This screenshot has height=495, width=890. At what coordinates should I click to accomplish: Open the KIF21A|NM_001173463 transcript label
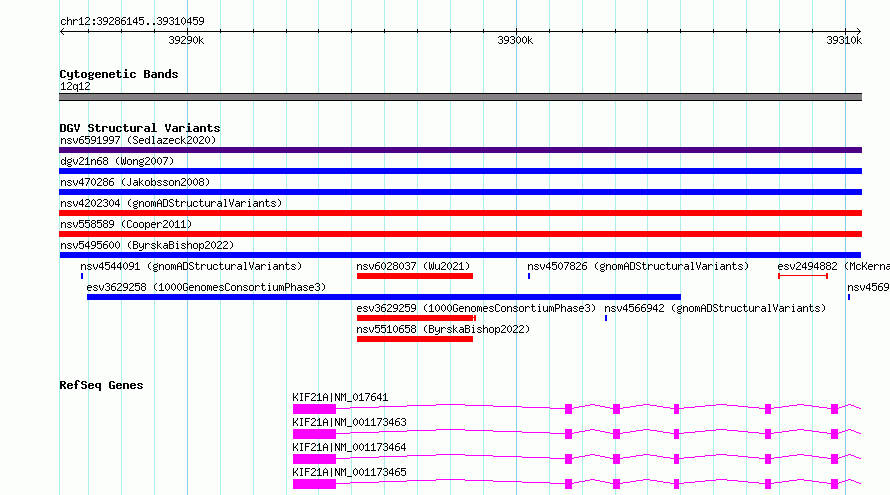point(350,422)
